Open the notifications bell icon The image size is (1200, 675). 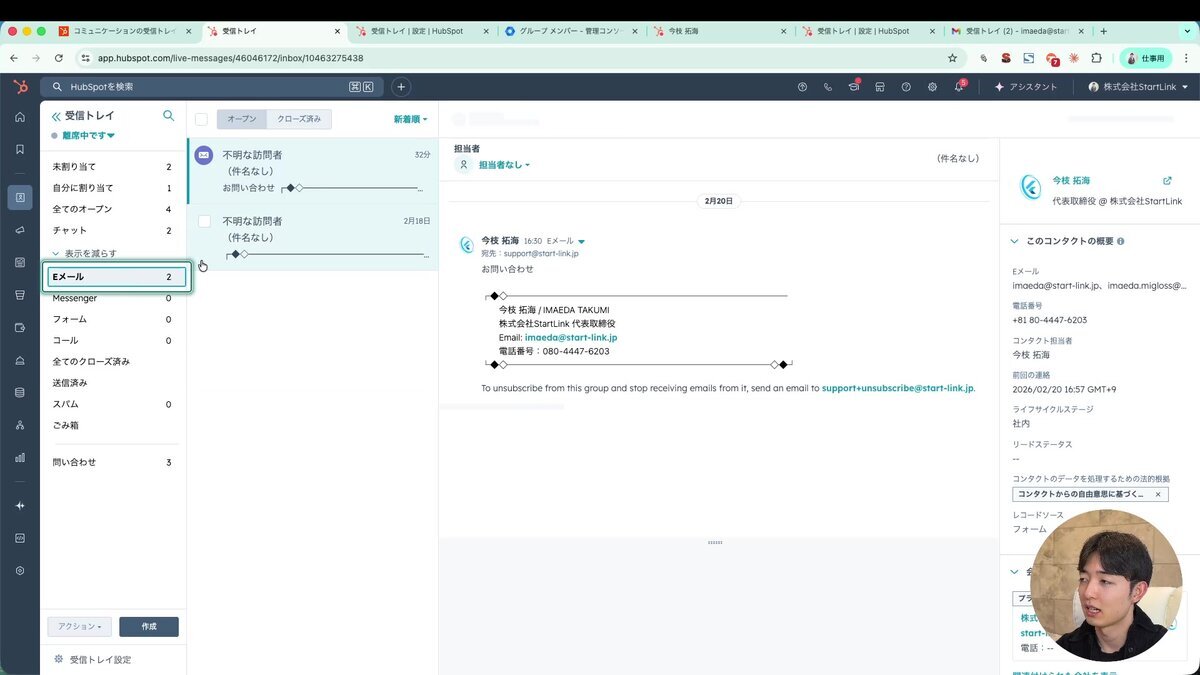(x=958, y=87)
